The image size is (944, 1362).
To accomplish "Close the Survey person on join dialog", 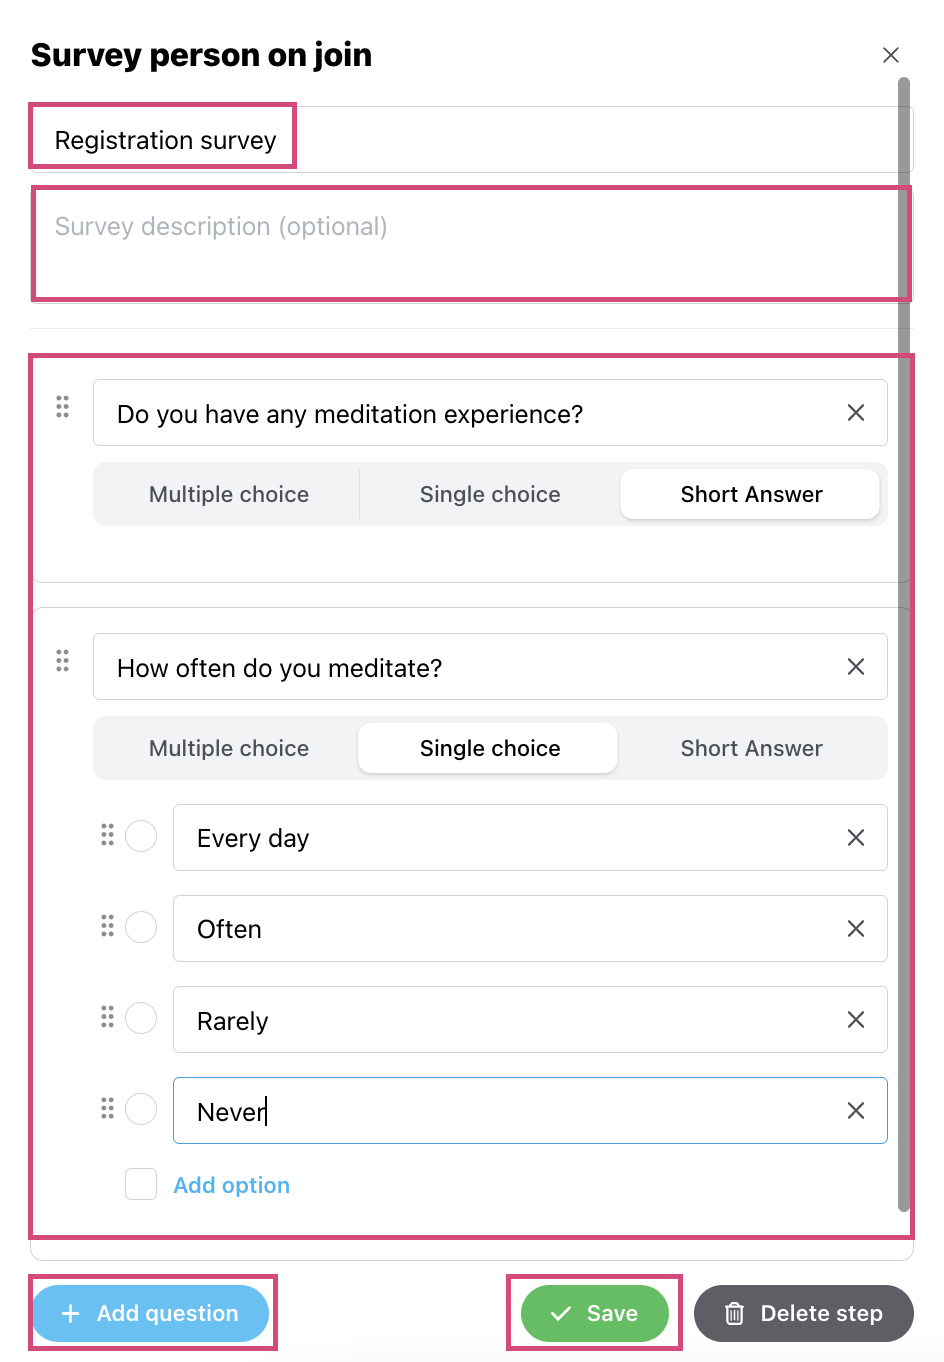I will (x=891, y=55).
